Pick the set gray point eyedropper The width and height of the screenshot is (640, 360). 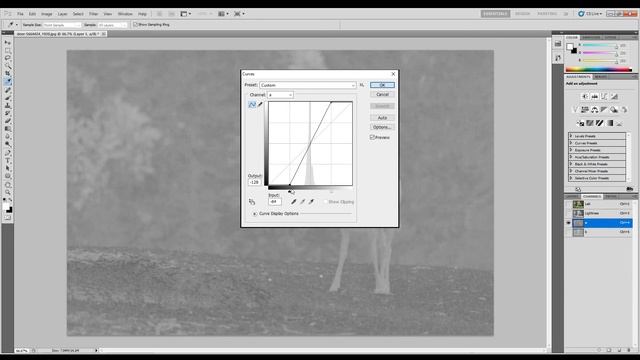[x=302, y=202]
